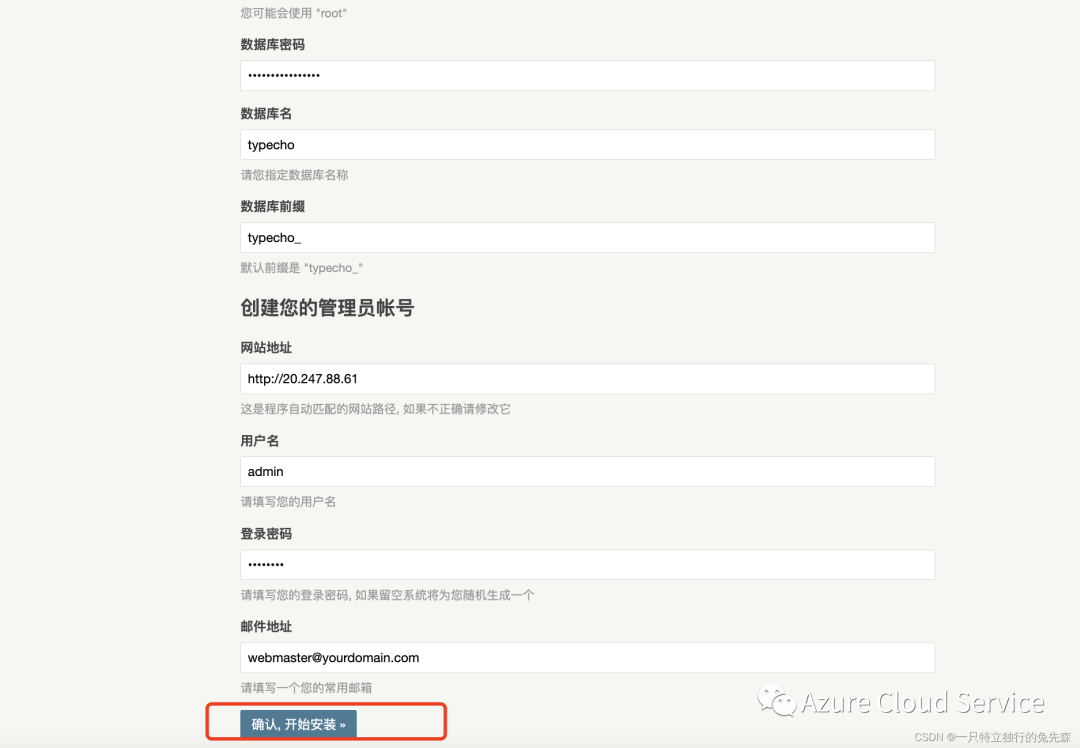Edit the 邮件地址 field with webmaster@yourdomain.com
1080x748 pixels.
pyautogui.click(x=588, y=658)
